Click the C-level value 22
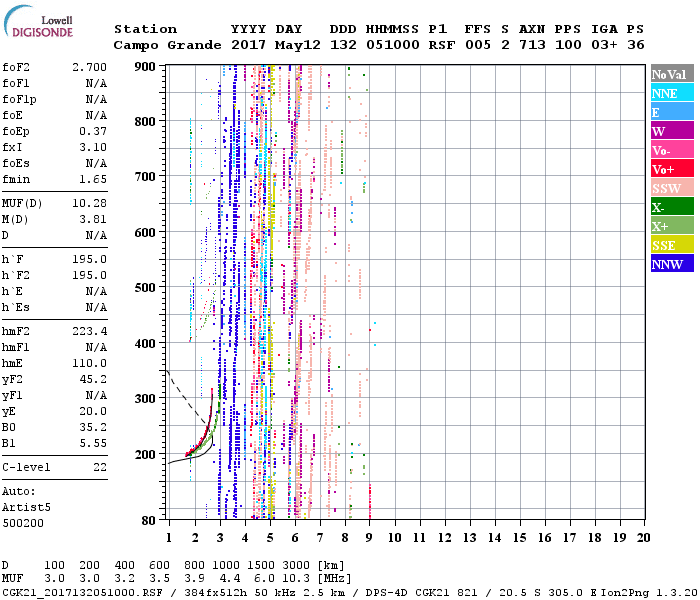 [x=100, y=467]
